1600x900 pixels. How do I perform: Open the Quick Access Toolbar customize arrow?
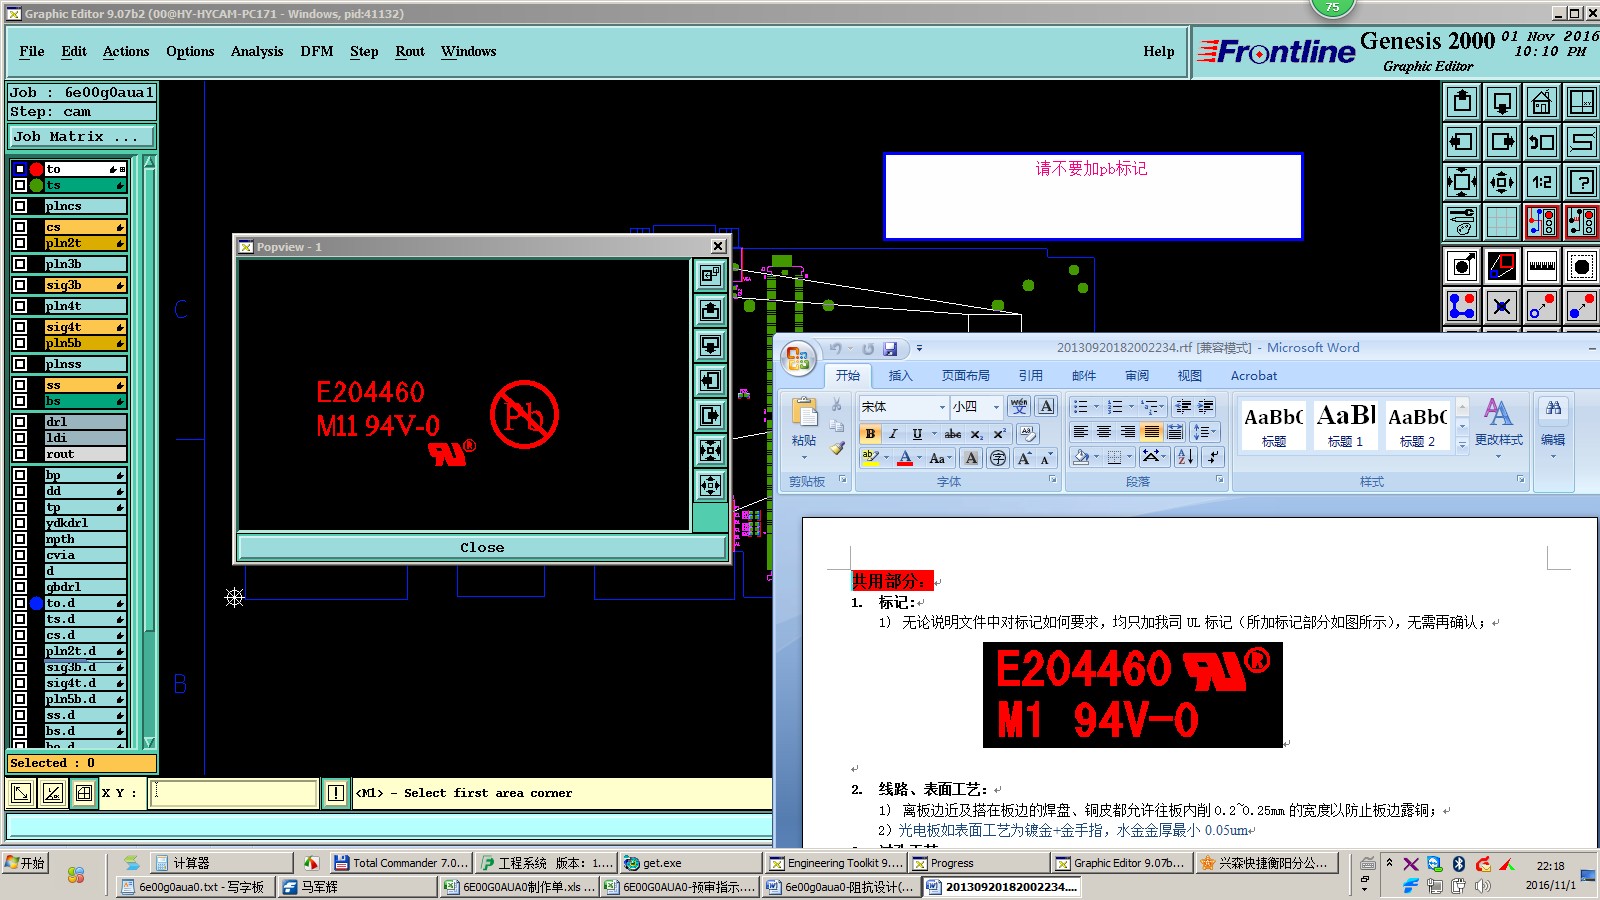919,349
